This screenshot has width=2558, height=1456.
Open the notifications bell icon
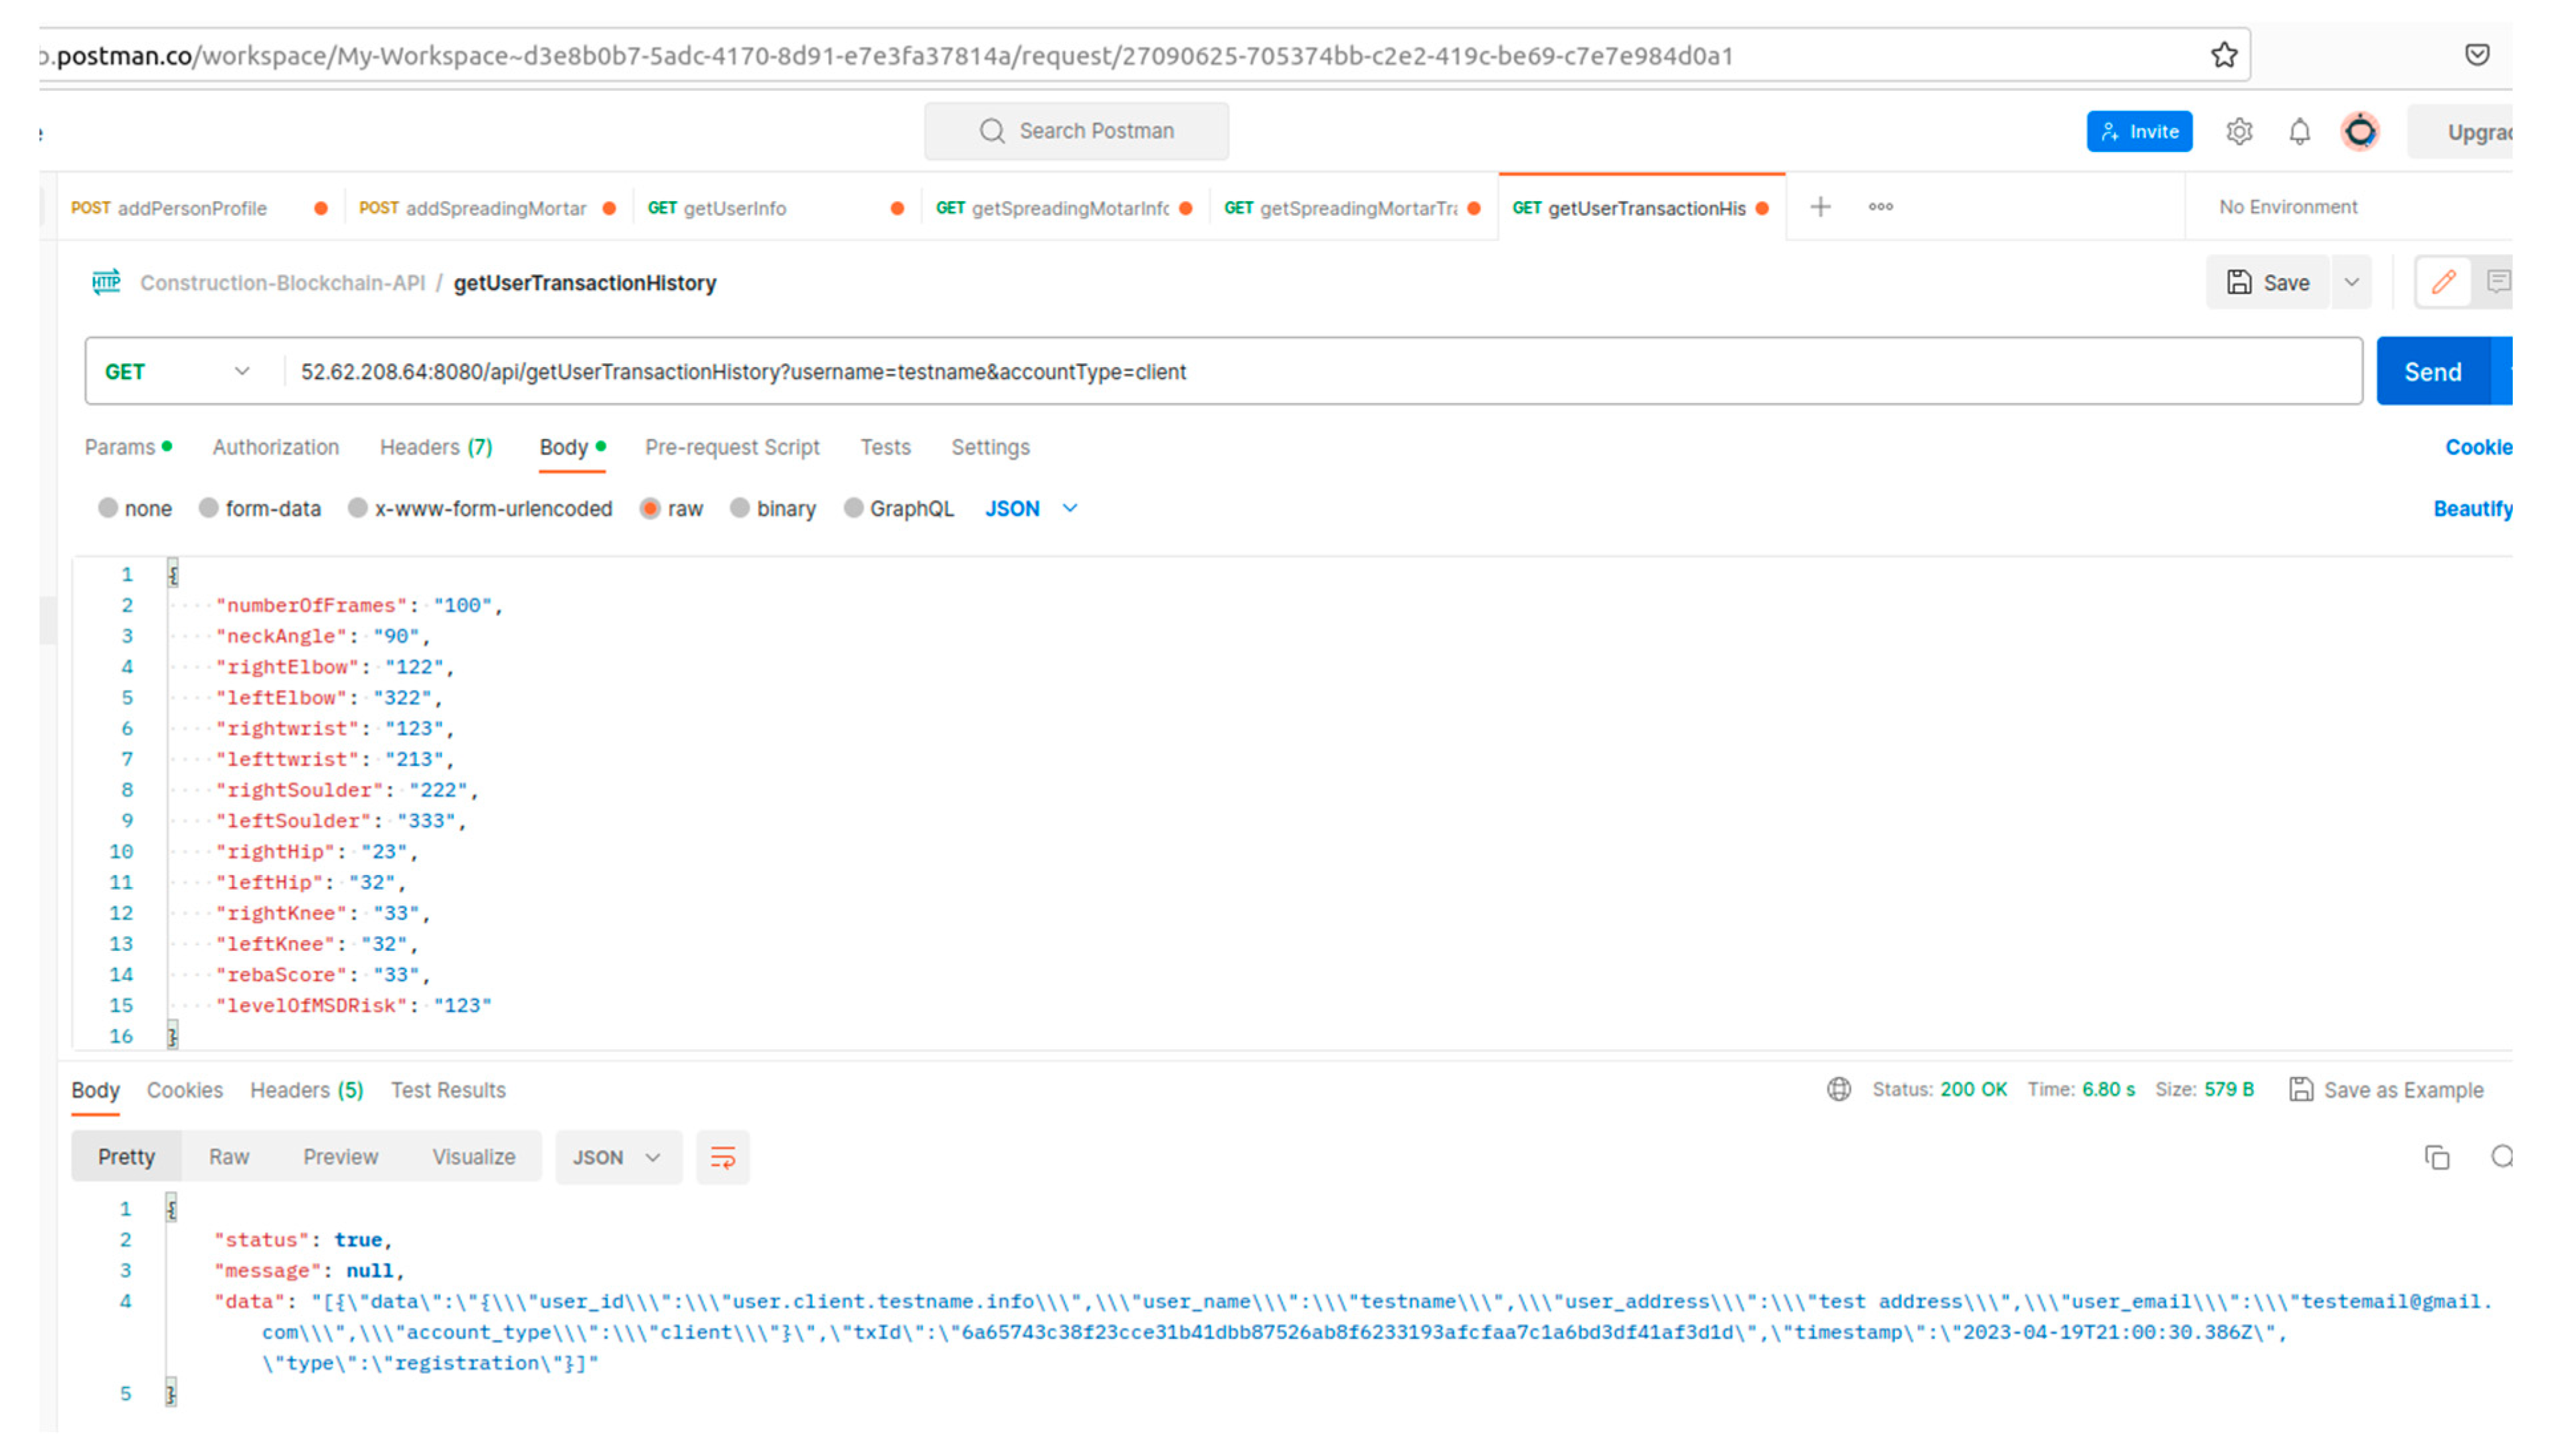(2299, 131)
